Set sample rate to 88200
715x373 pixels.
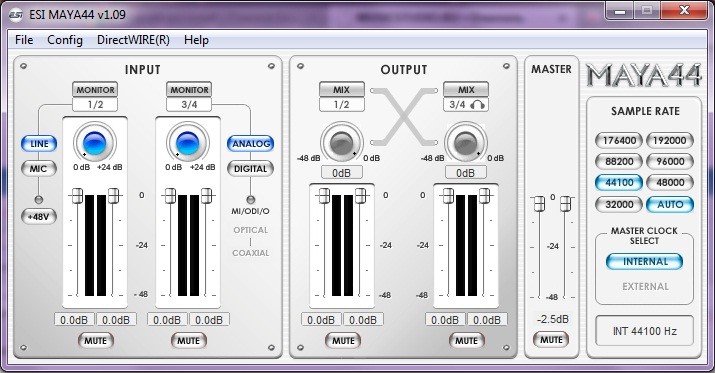coord(619,161)
